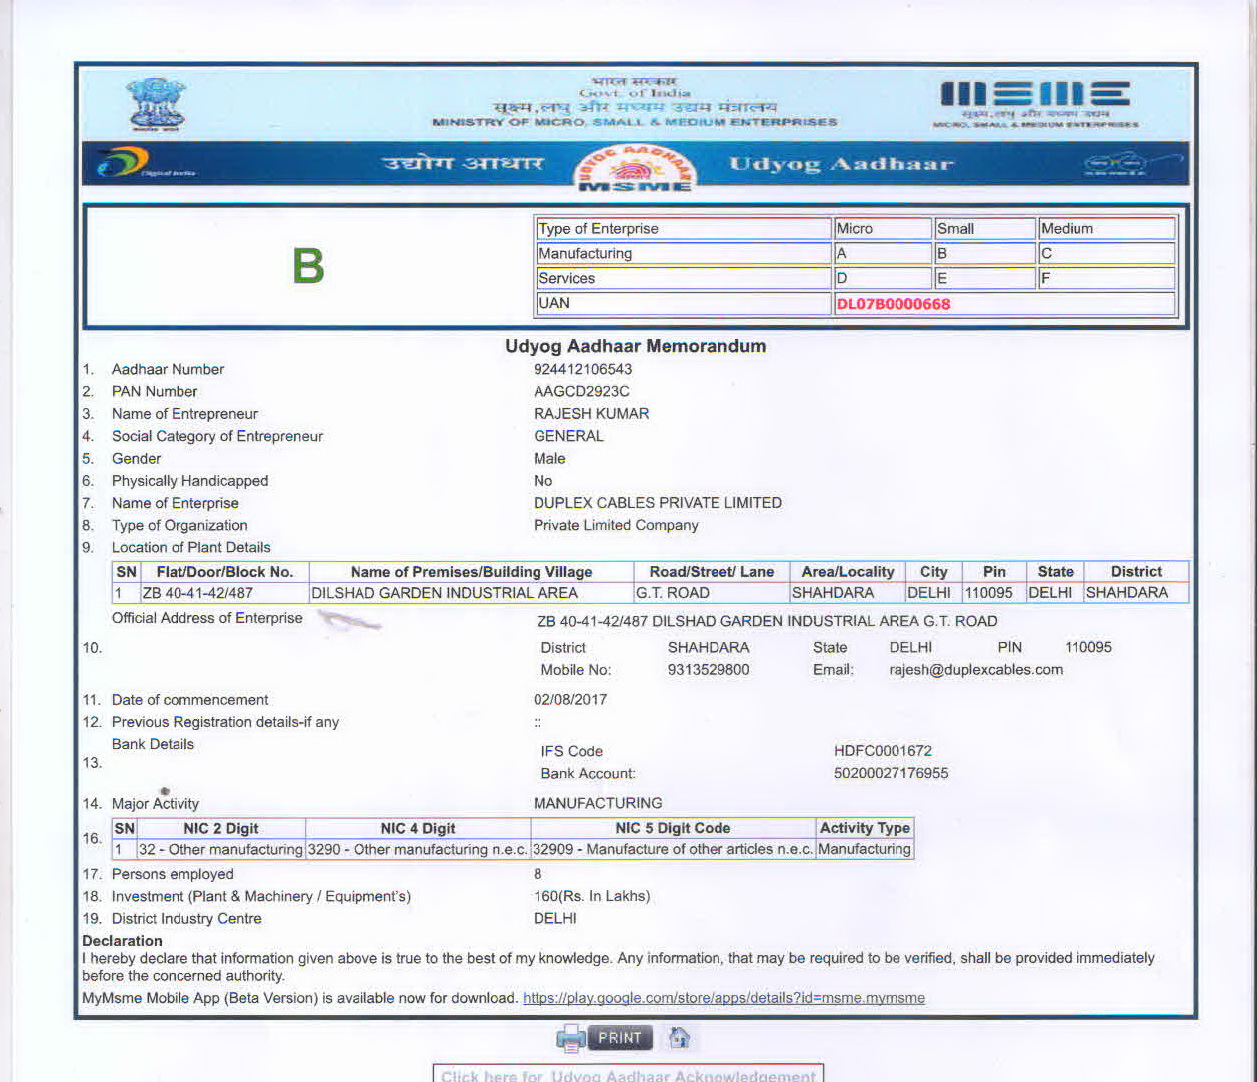
Task: Click the Udyog Aadhaar English banner title
Action: coord(841,164)
